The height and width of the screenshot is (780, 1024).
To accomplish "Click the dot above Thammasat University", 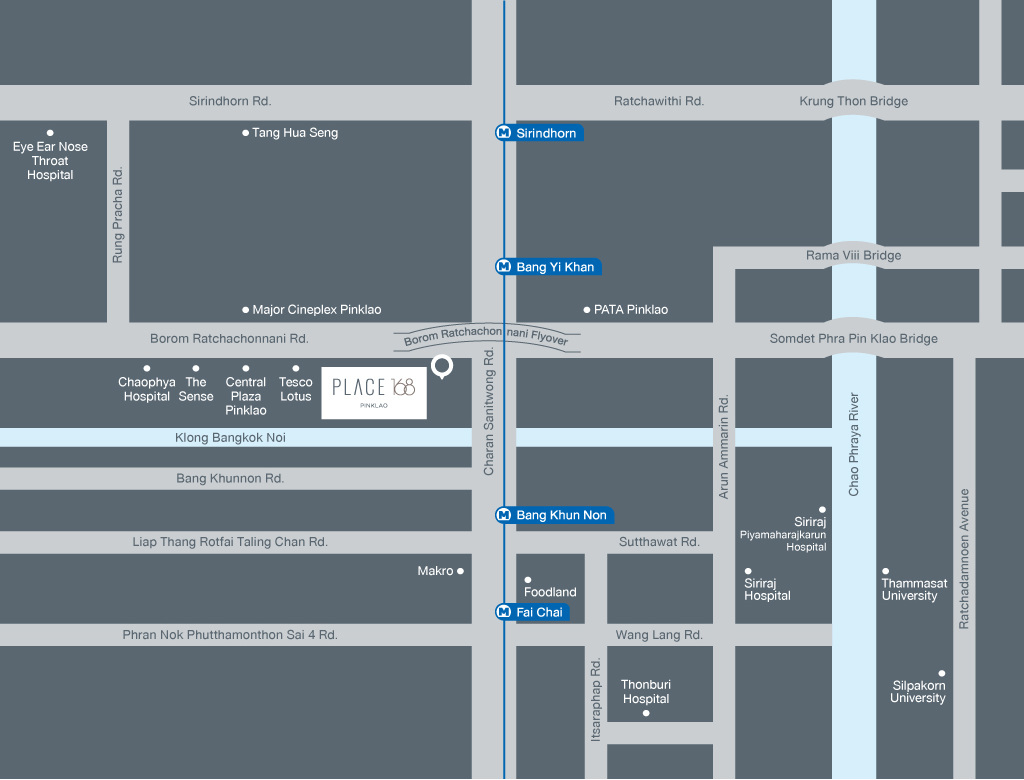I will [885, 571].
